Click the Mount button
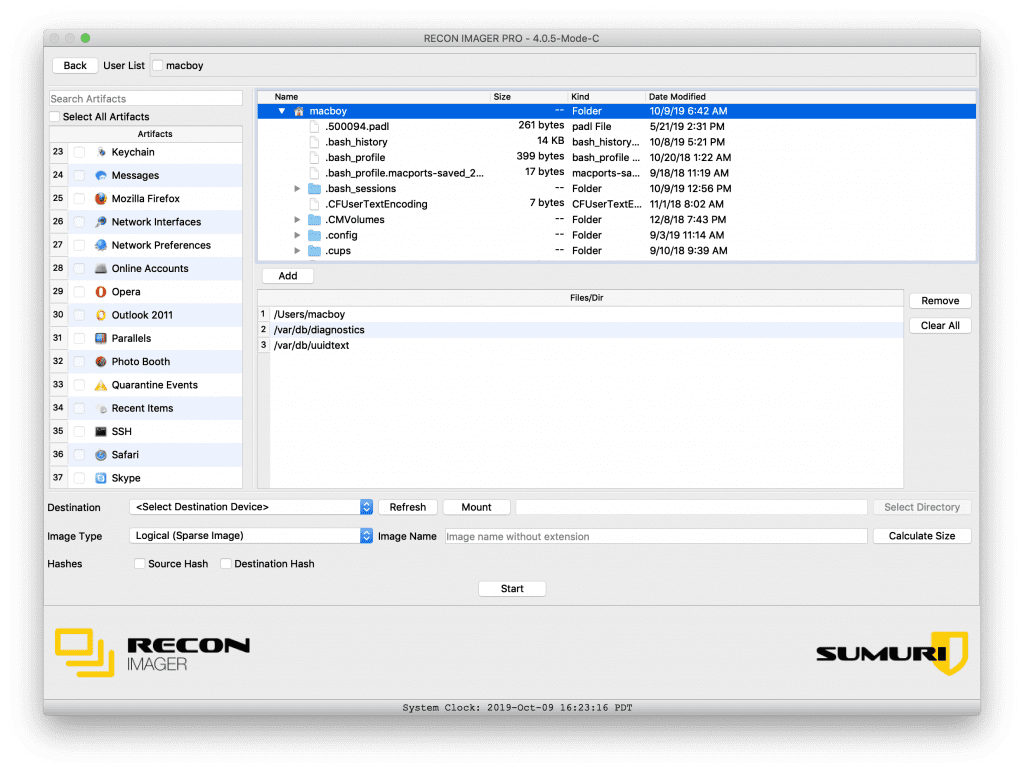The width and height of the screenshot is (1024, 773). tap(476, 507)
